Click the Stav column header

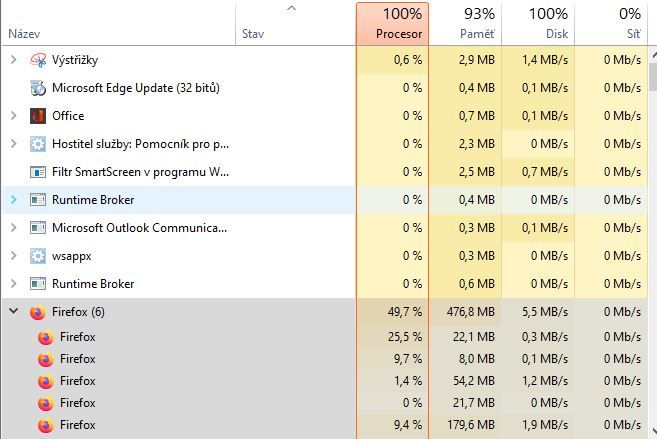[x=295, y=23]
